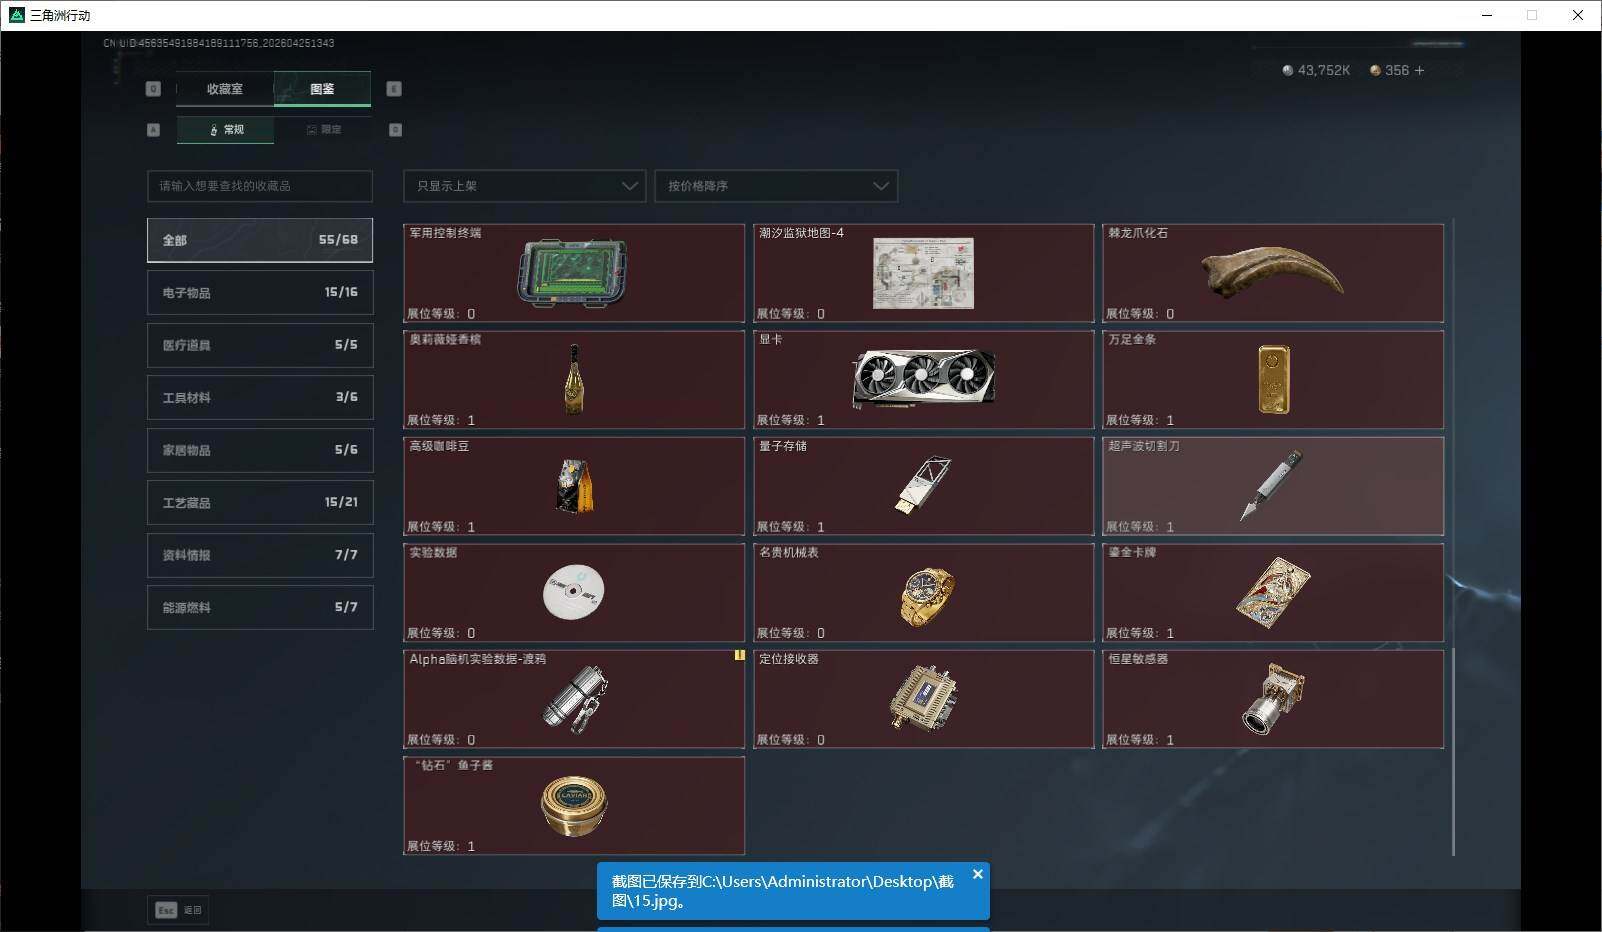This screenshot has height=932, width=1602.
Task: Select the gilded card item beside 名贵机械表
Action: point(1272,593)
